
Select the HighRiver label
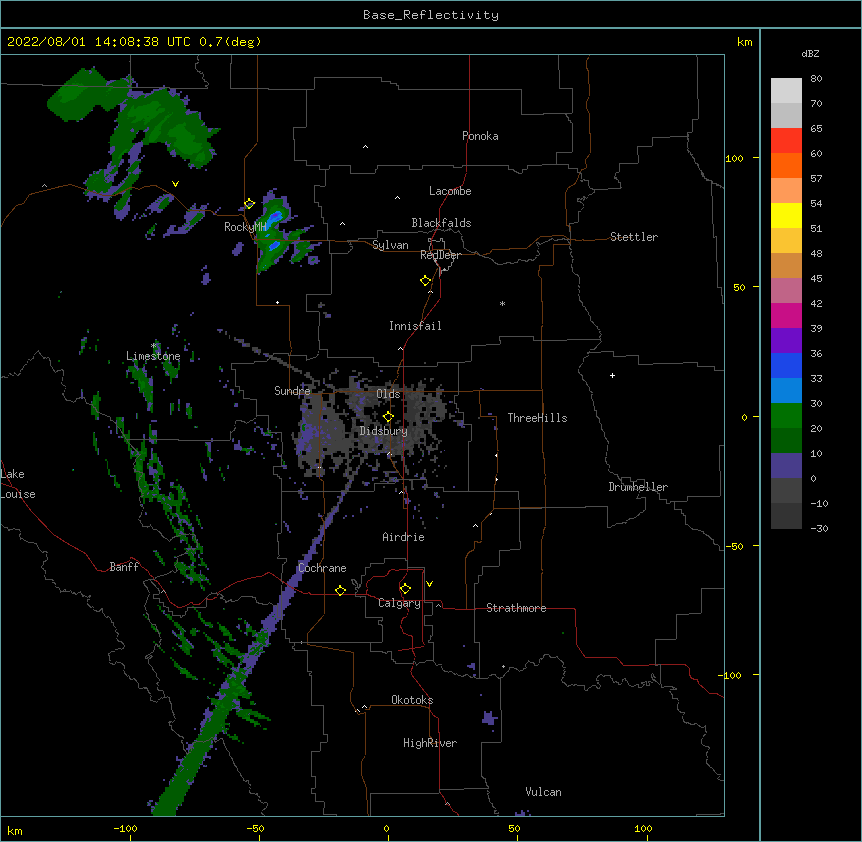click(x=430, y=743)
